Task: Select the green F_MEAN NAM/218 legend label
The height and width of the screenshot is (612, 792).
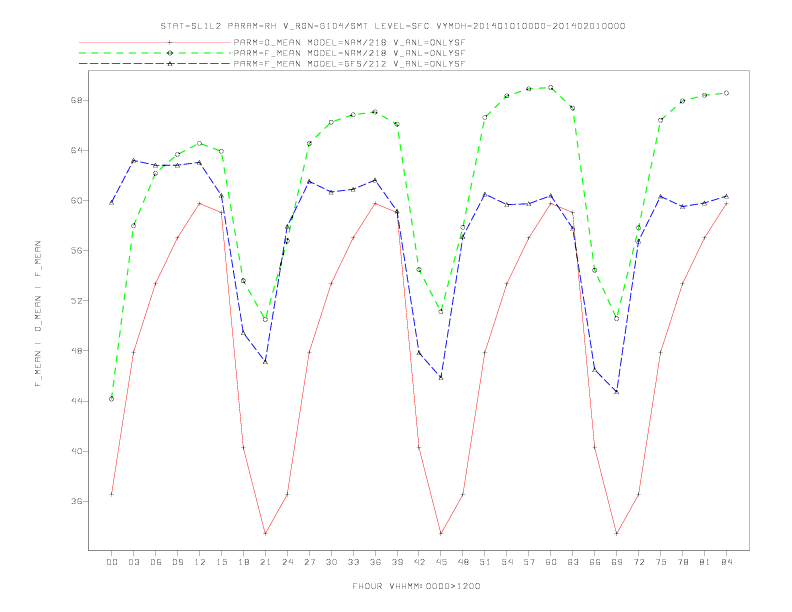Action: (x=349, y=53)
